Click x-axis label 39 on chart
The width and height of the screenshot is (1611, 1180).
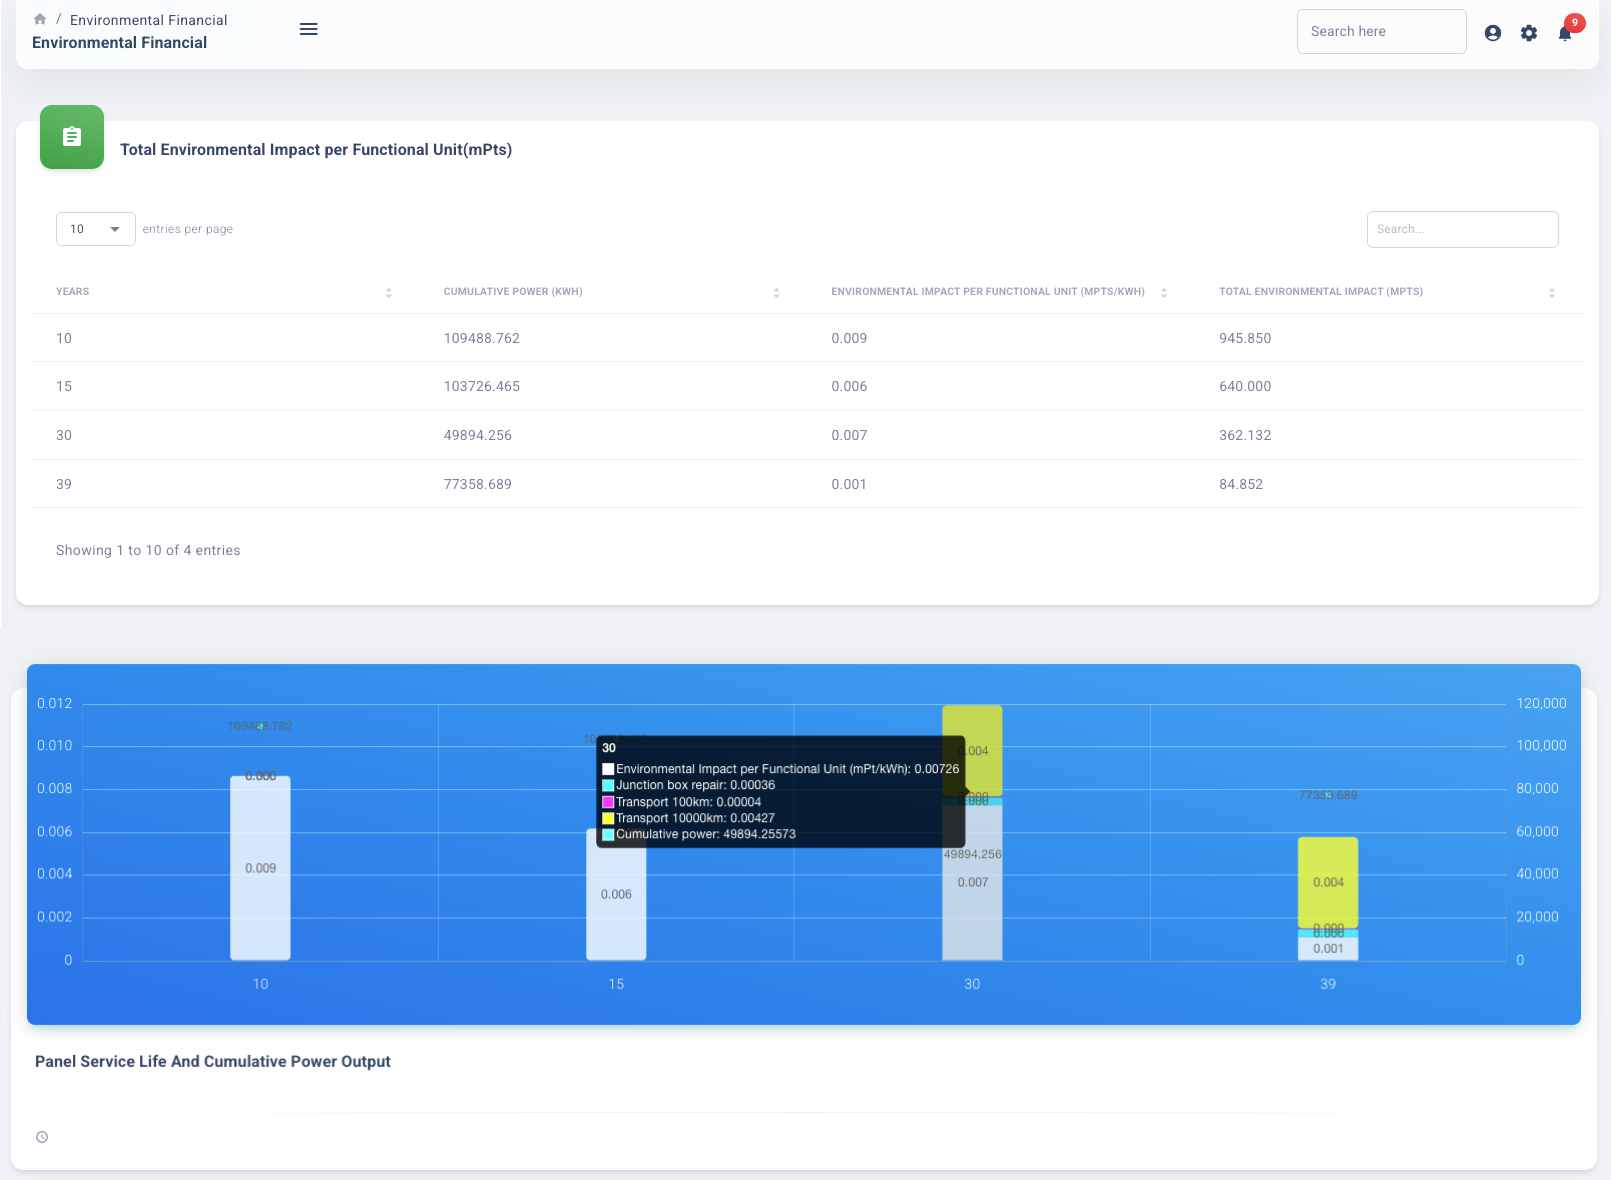1328,984
